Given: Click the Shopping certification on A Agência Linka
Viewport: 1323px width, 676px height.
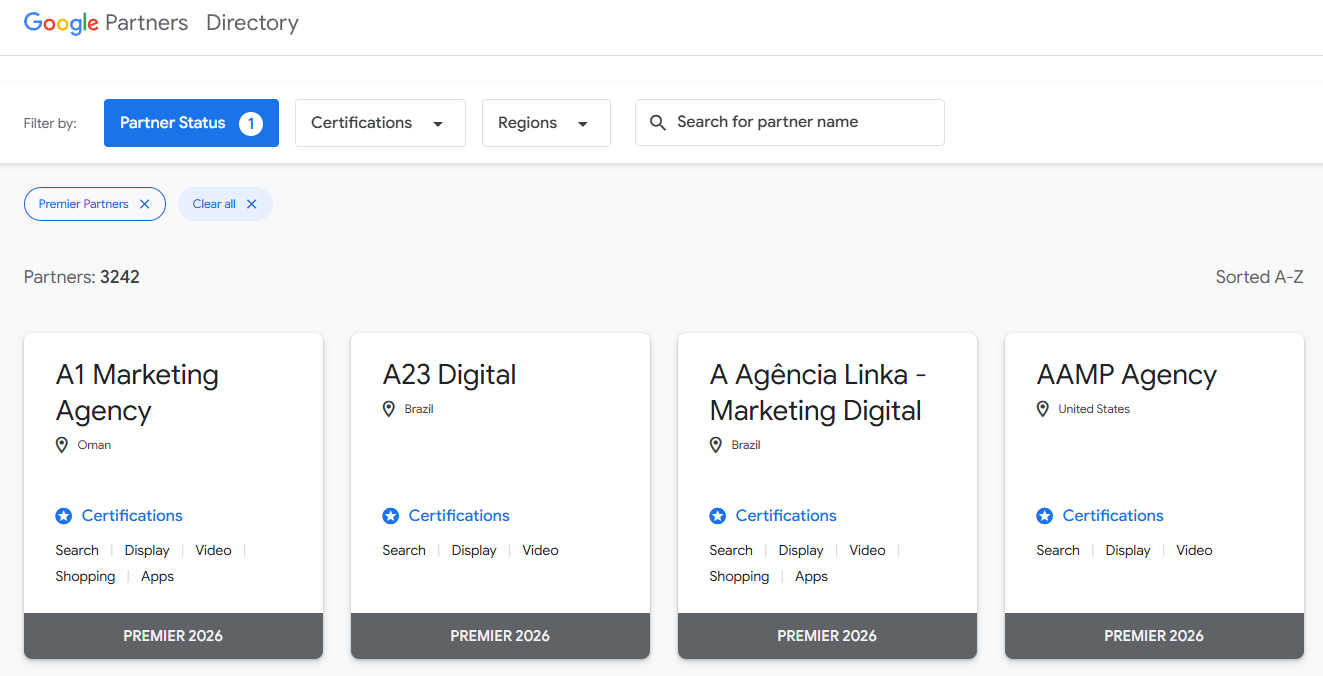Looking at the screenshot, I should coord(739,576).
